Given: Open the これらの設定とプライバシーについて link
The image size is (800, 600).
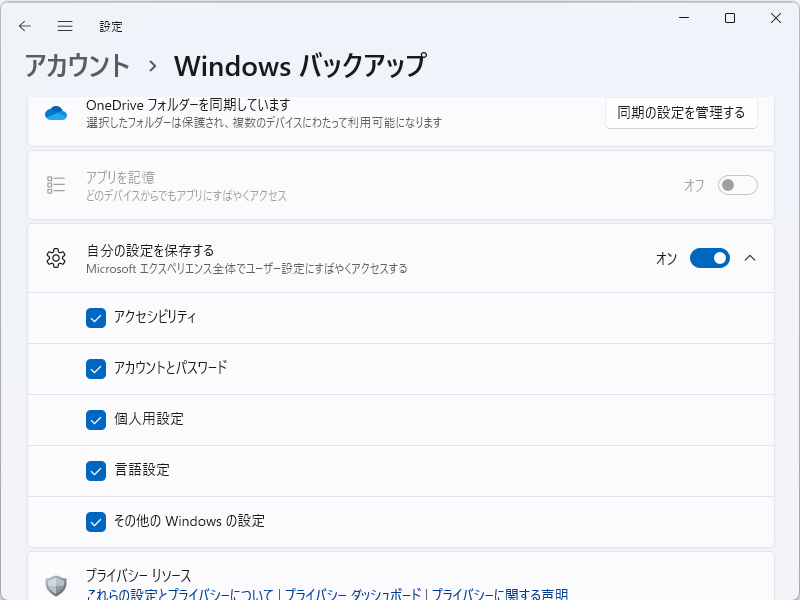Looking at the screenshot, I should click(x=178, y=591).
